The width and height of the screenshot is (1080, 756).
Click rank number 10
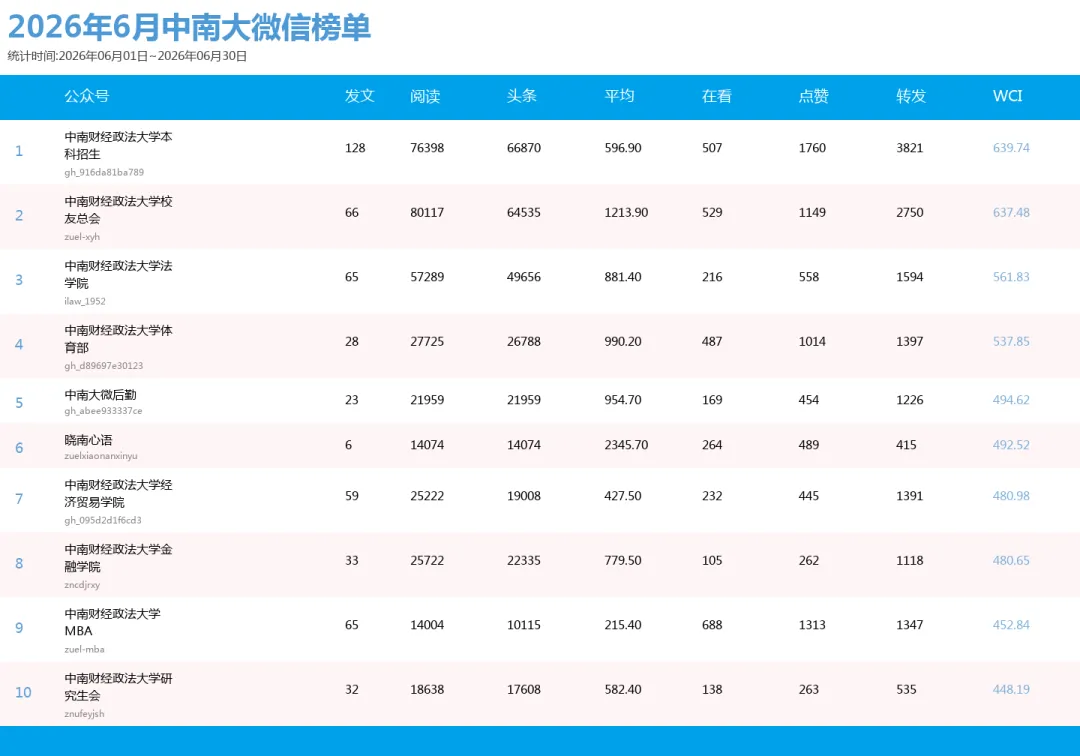coord(23,693)
